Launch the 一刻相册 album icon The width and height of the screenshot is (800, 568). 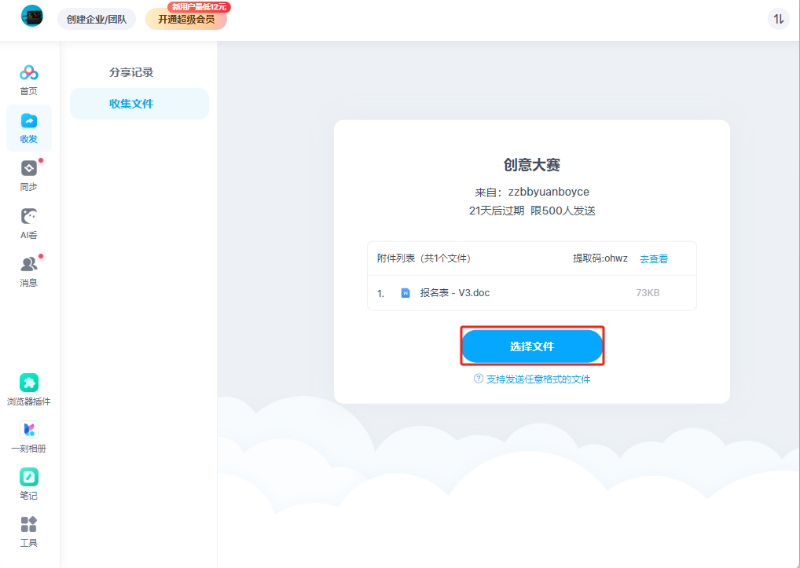(29, 430)
